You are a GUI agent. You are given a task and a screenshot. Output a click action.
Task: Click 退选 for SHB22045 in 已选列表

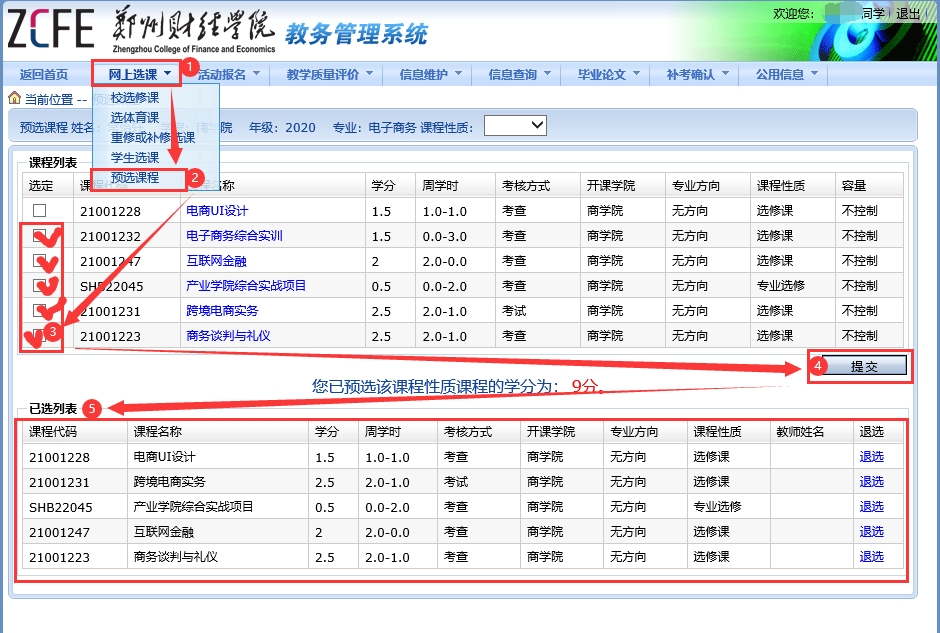pos(872,507)
